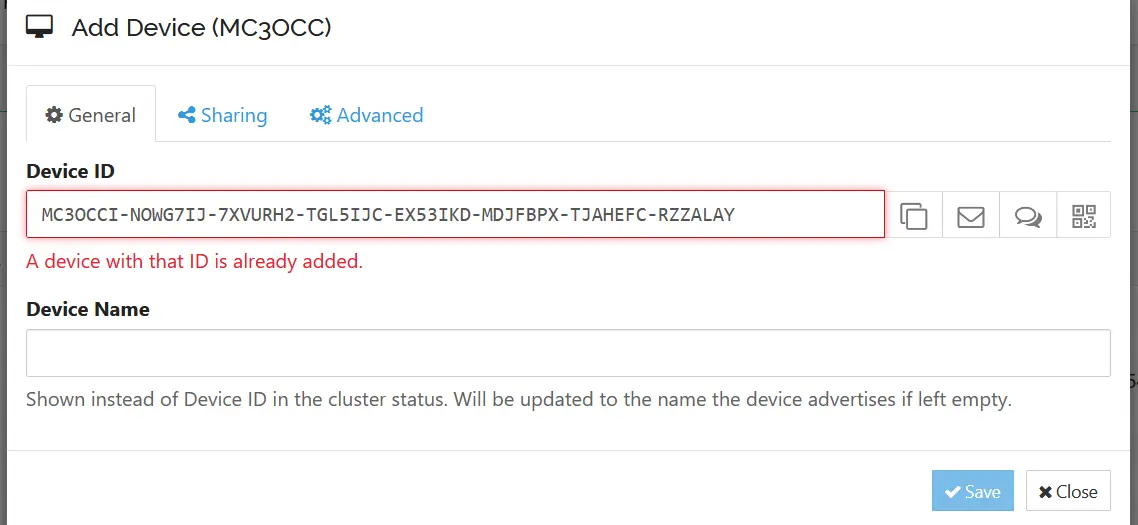1138x525 pixels.
Task: Save the new device
Action: (973, 491)
